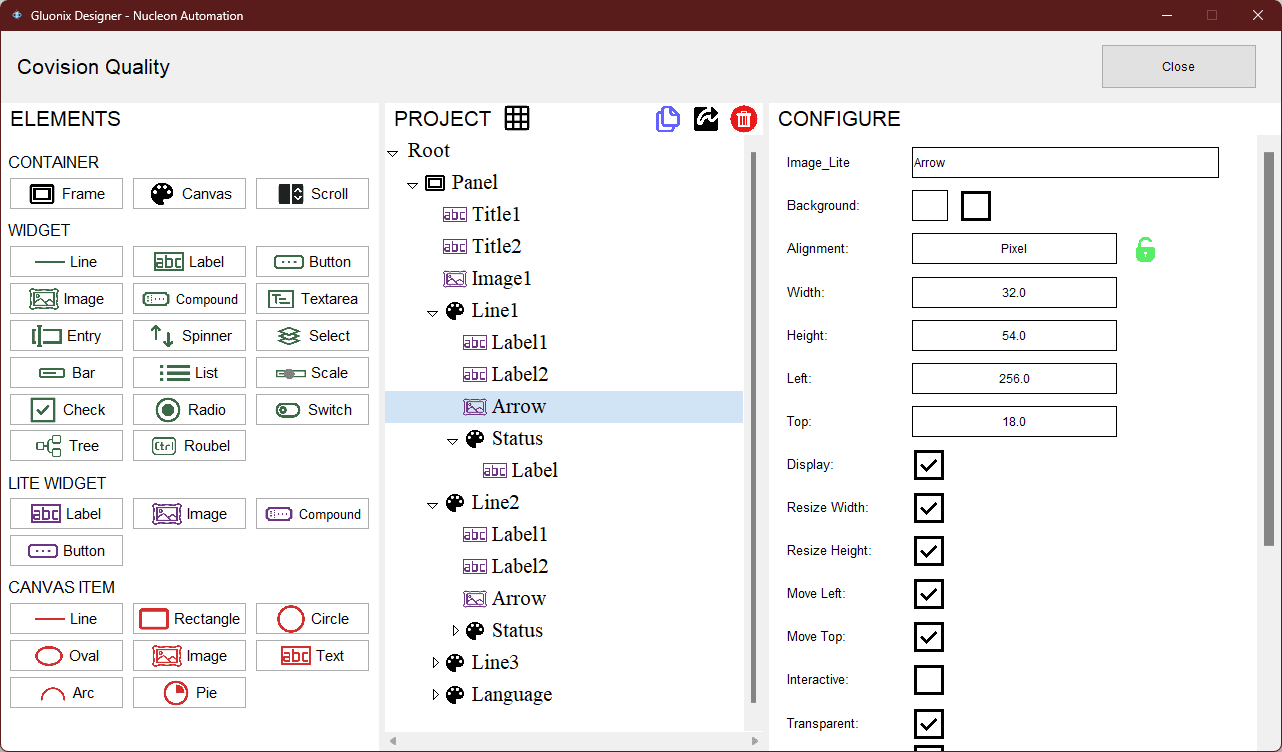Click the copy project icon
Viewport: 1282px width, 752px height.
coord(668,118)
